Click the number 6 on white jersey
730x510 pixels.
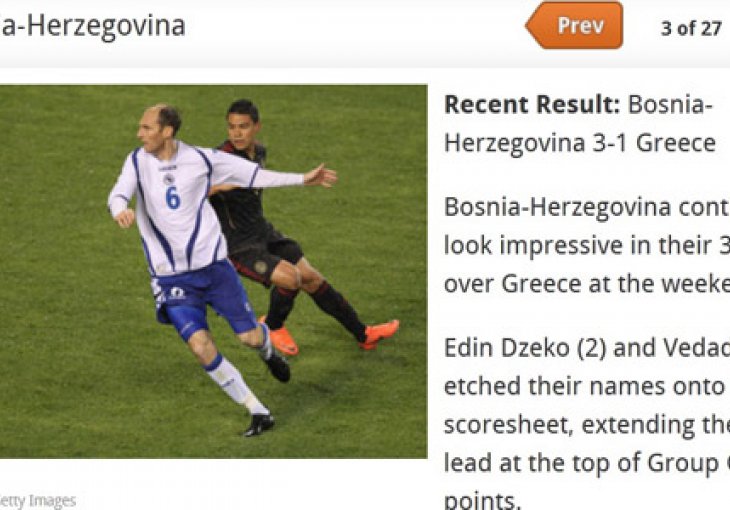[172, 198]
